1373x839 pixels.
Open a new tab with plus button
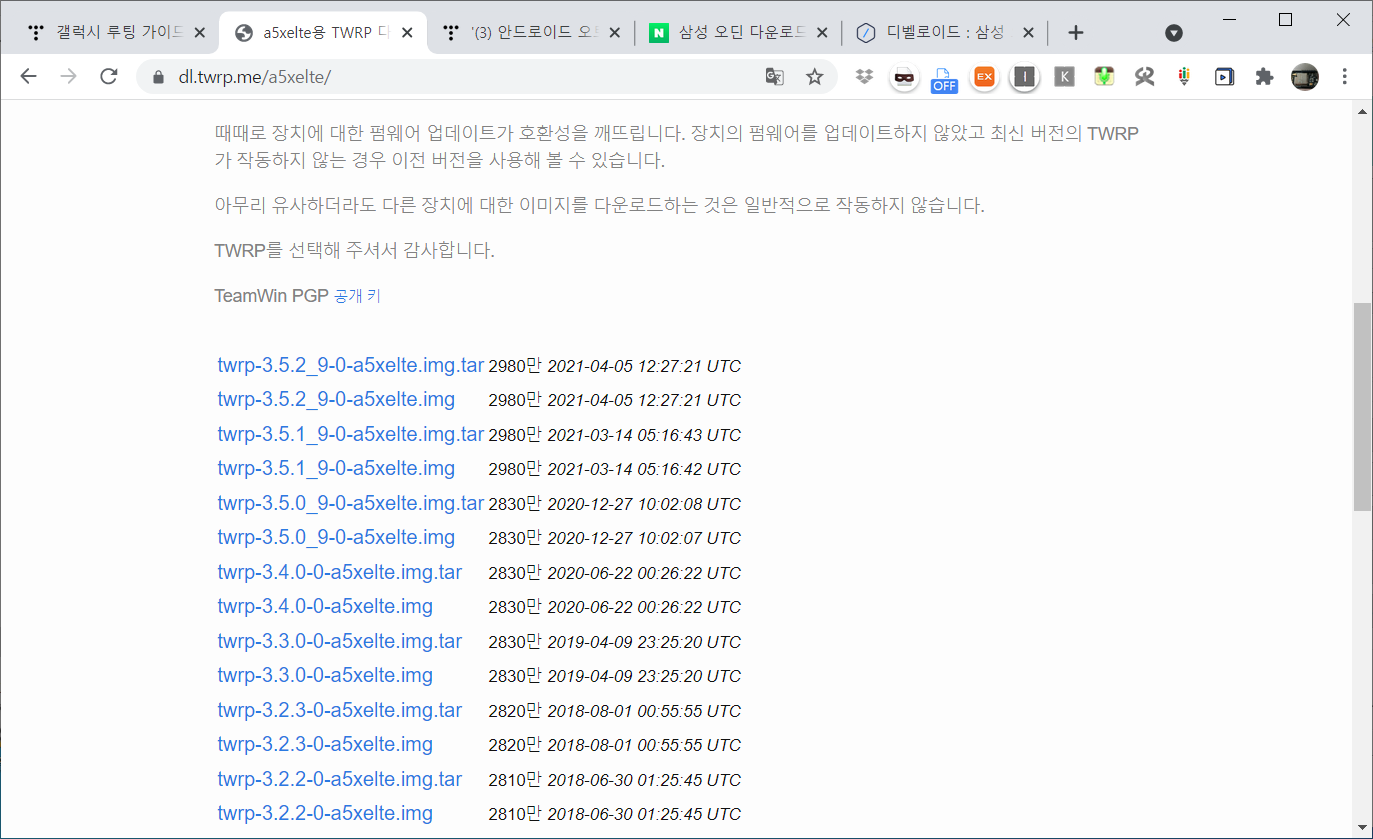pyautogui.click(x=1076, y=33)
